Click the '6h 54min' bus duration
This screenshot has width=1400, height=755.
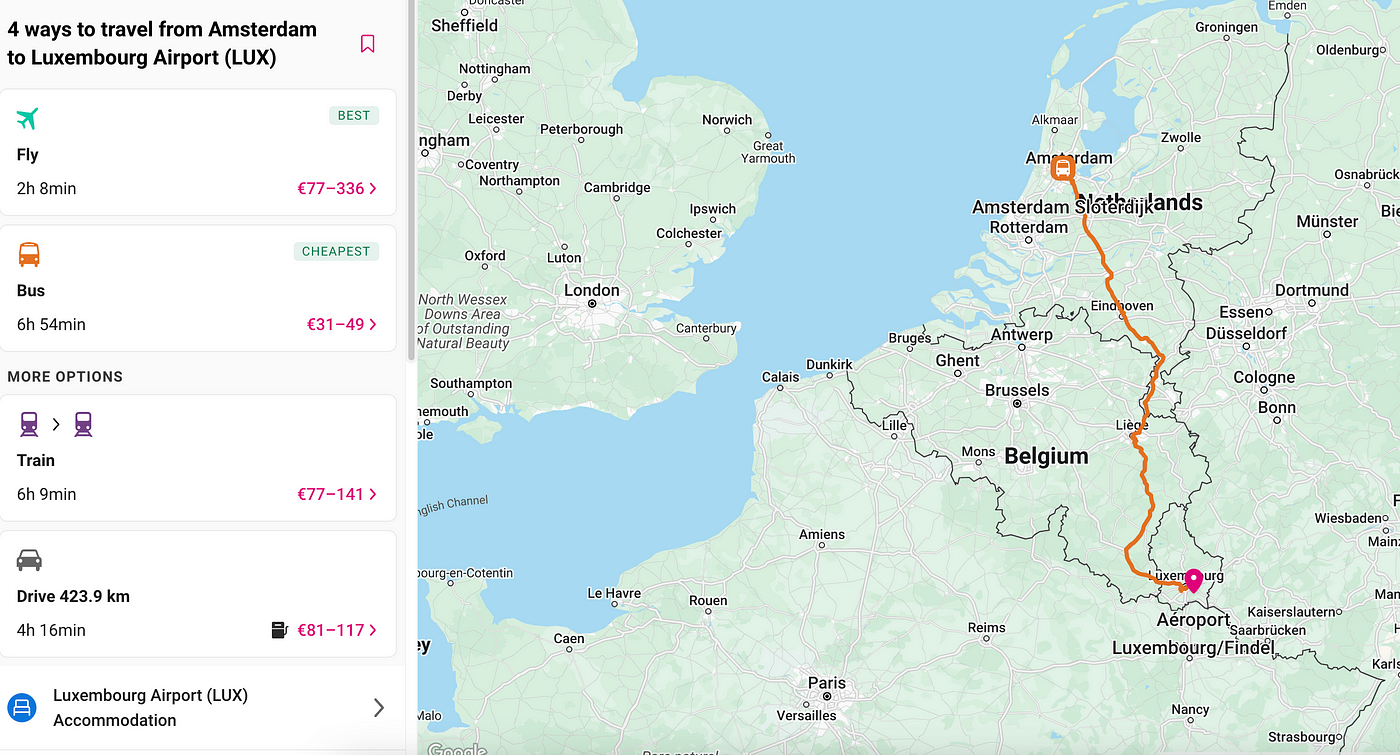(x=51, y=324)
